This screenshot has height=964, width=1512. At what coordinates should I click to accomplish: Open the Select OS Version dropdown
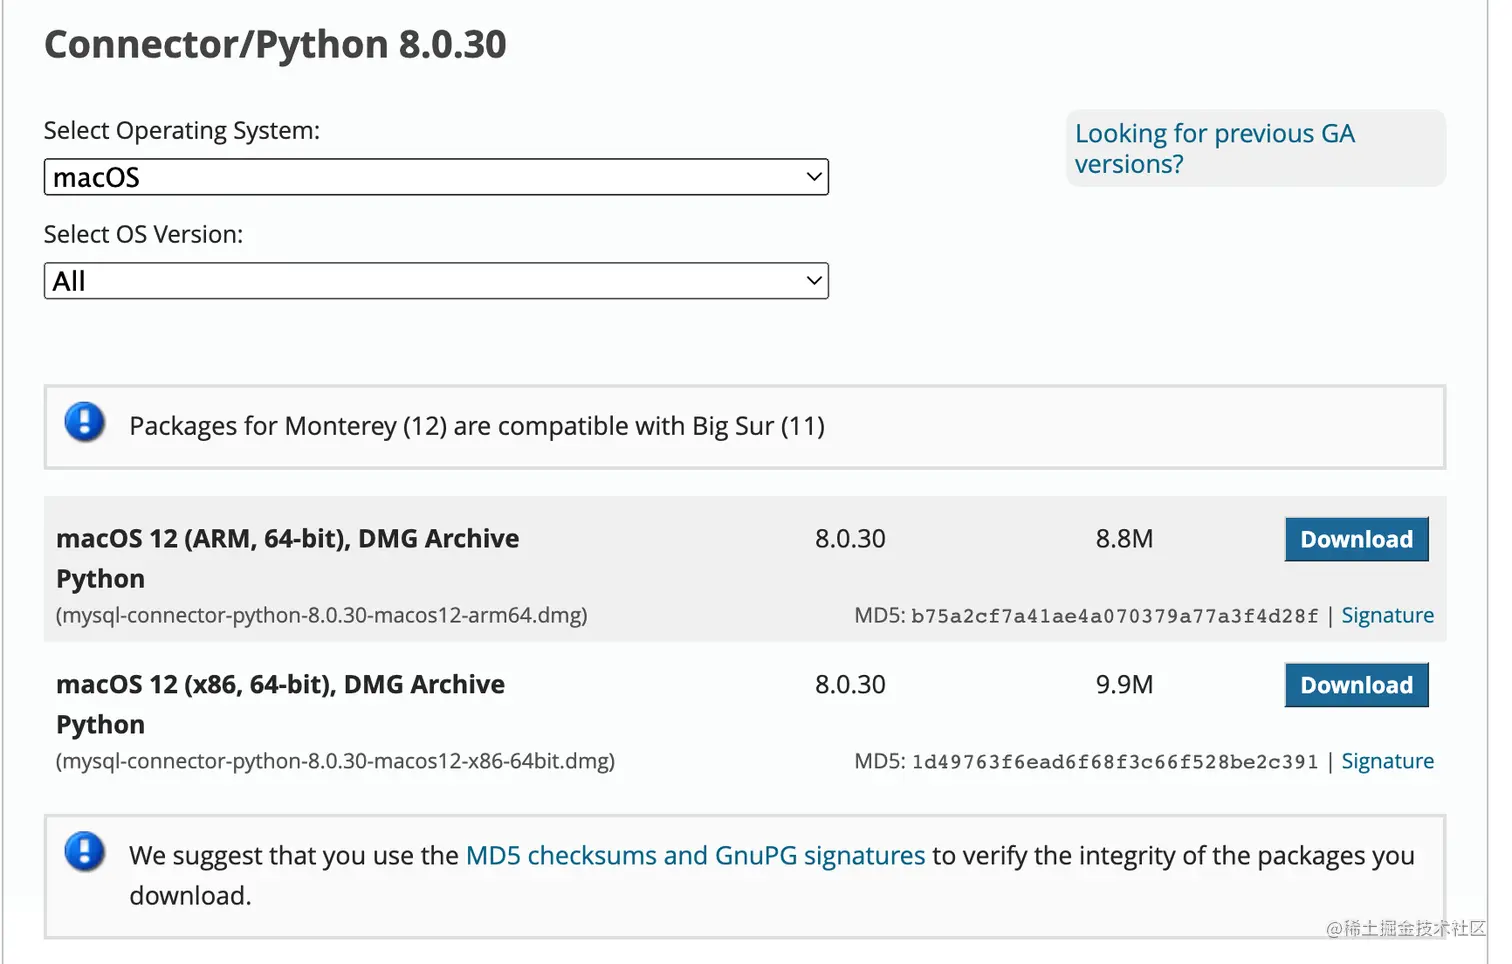[x=436, y=281]
